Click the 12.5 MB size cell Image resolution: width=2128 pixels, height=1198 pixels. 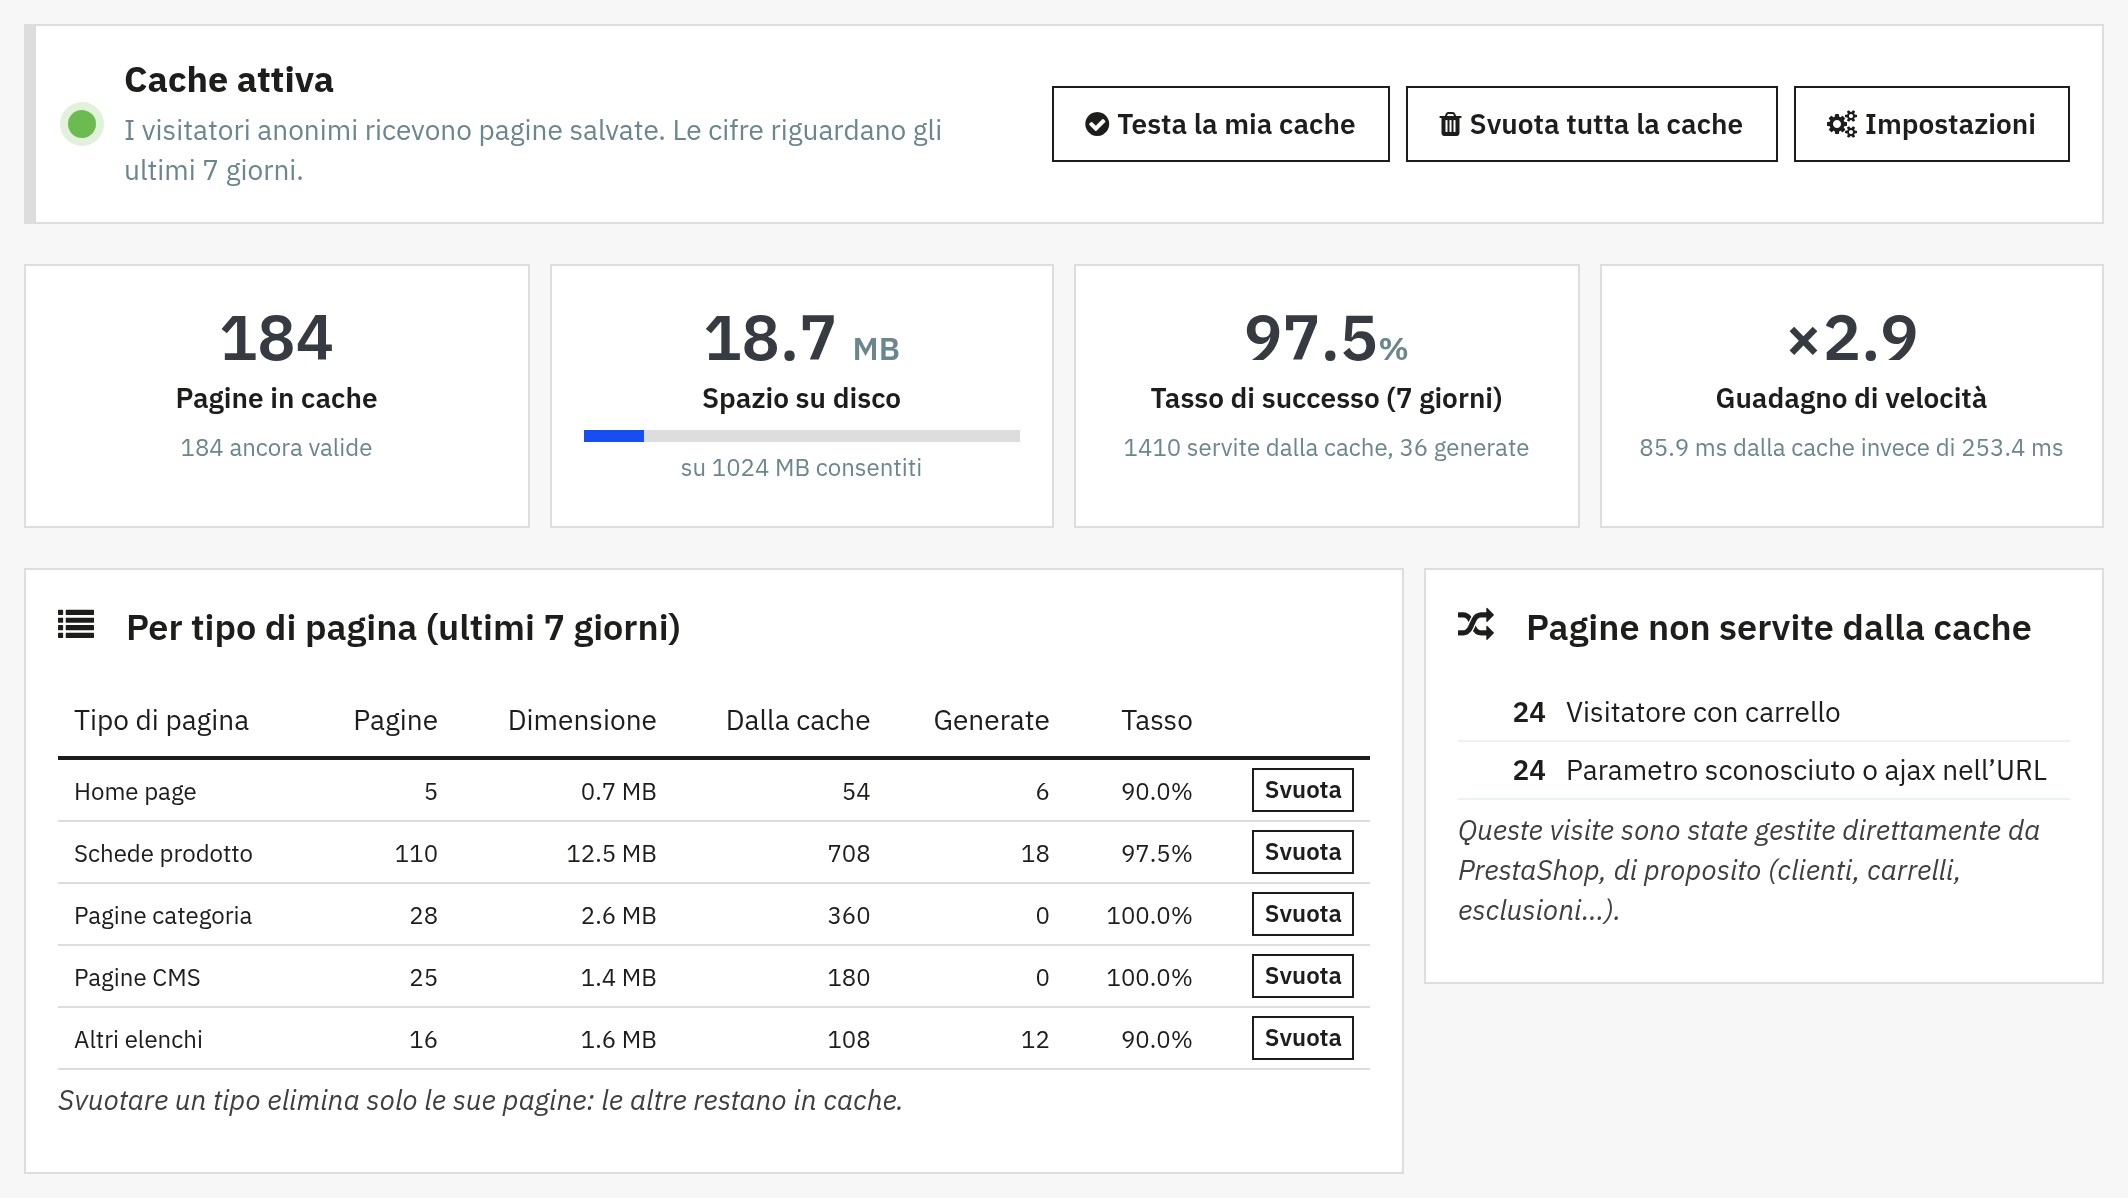611,853
